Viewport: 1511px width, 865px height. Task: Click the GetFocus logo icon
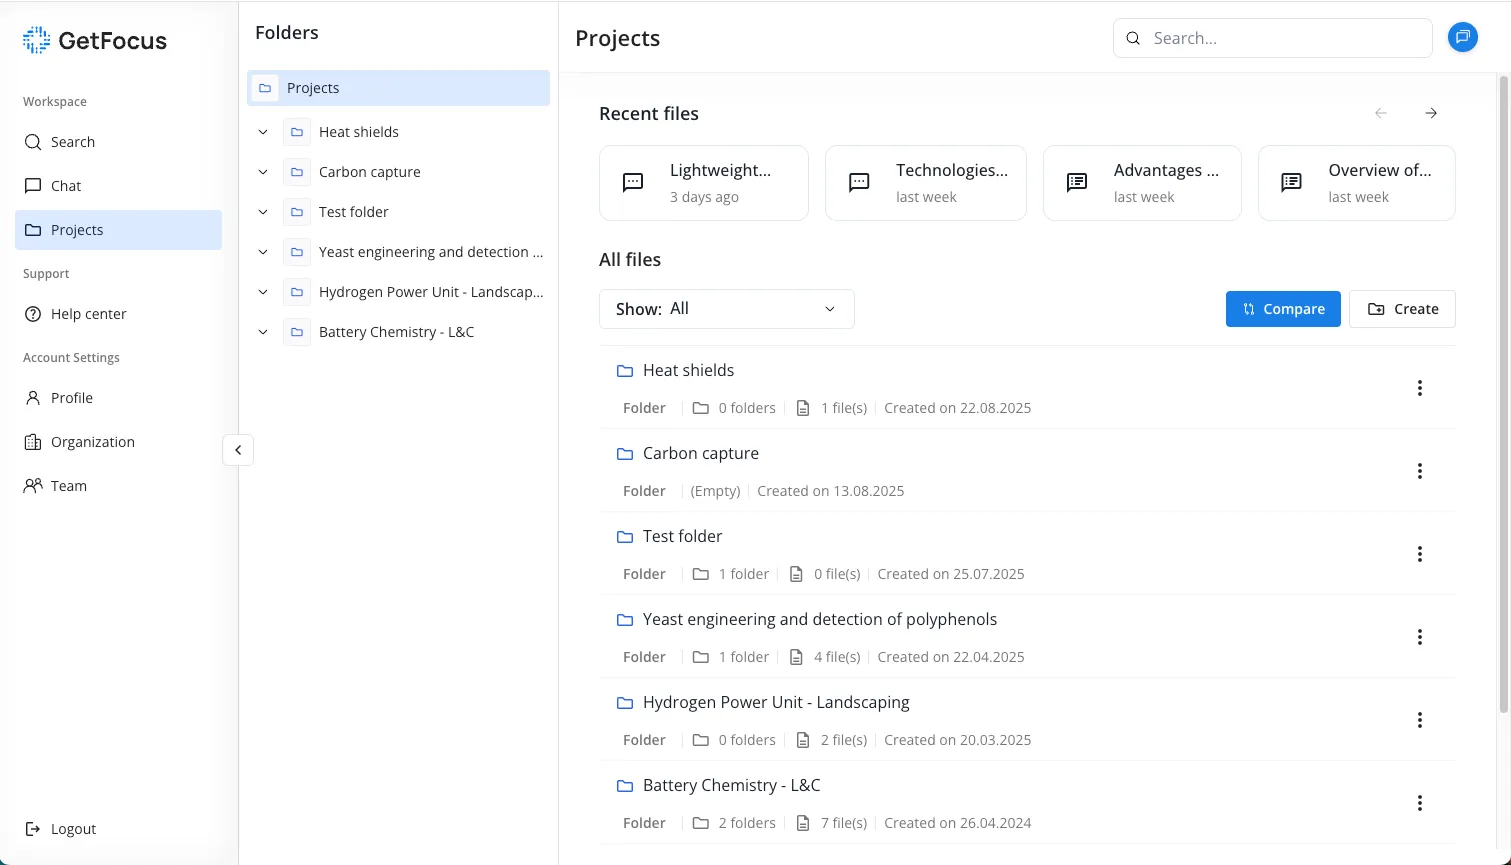pos(36,40)
